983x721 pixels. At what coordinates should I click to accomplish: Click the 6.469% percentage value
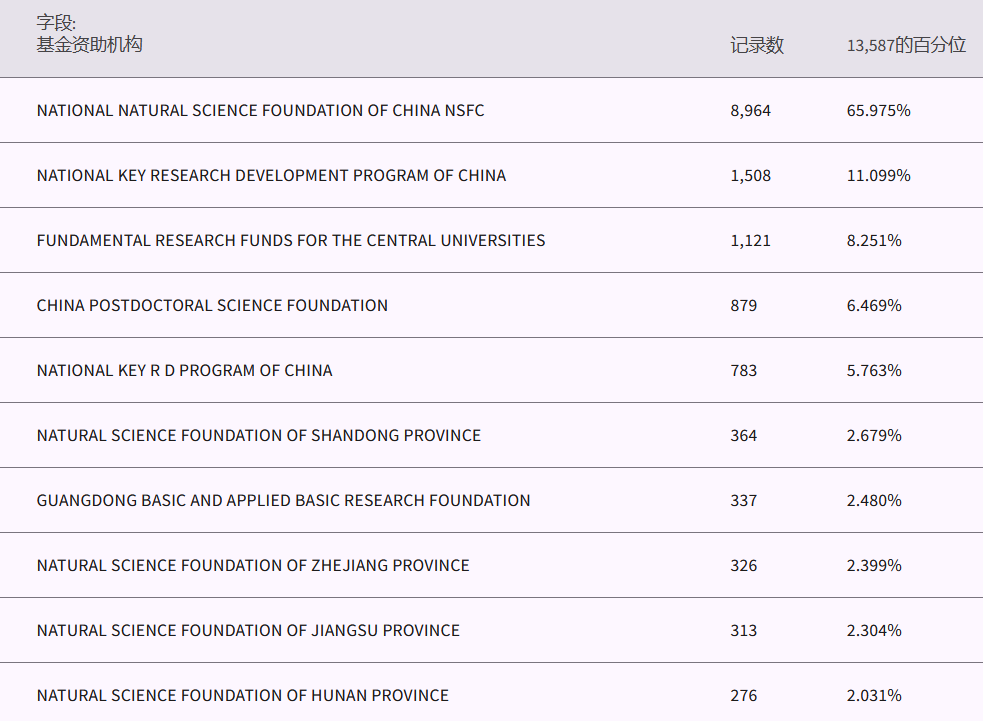tap(874, 306)
